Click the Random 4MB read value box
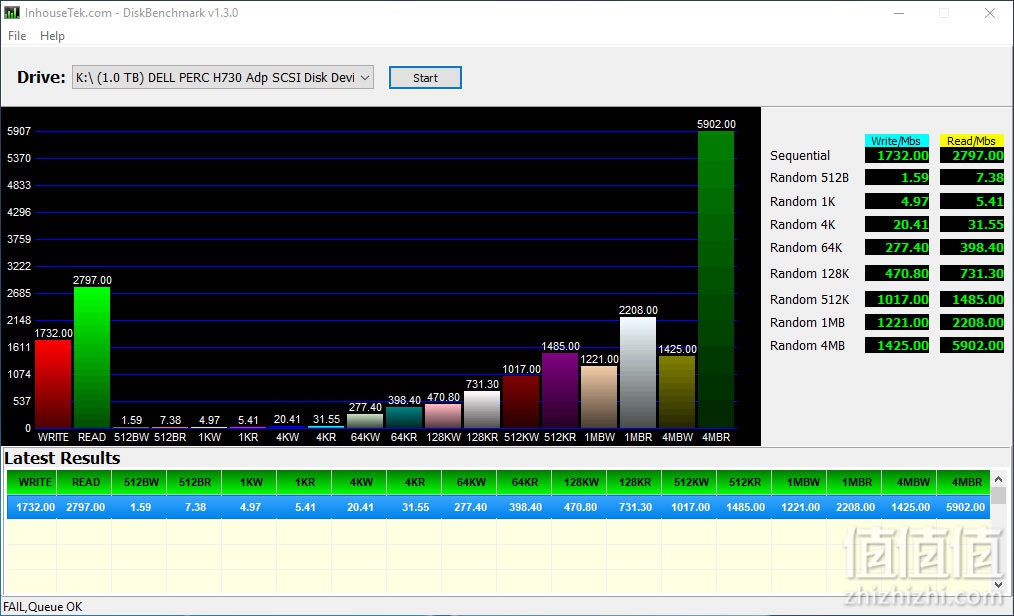Image resolution: width=1014 pixels, height=616 pixels. pyautogui.click(x=971, y=346)
